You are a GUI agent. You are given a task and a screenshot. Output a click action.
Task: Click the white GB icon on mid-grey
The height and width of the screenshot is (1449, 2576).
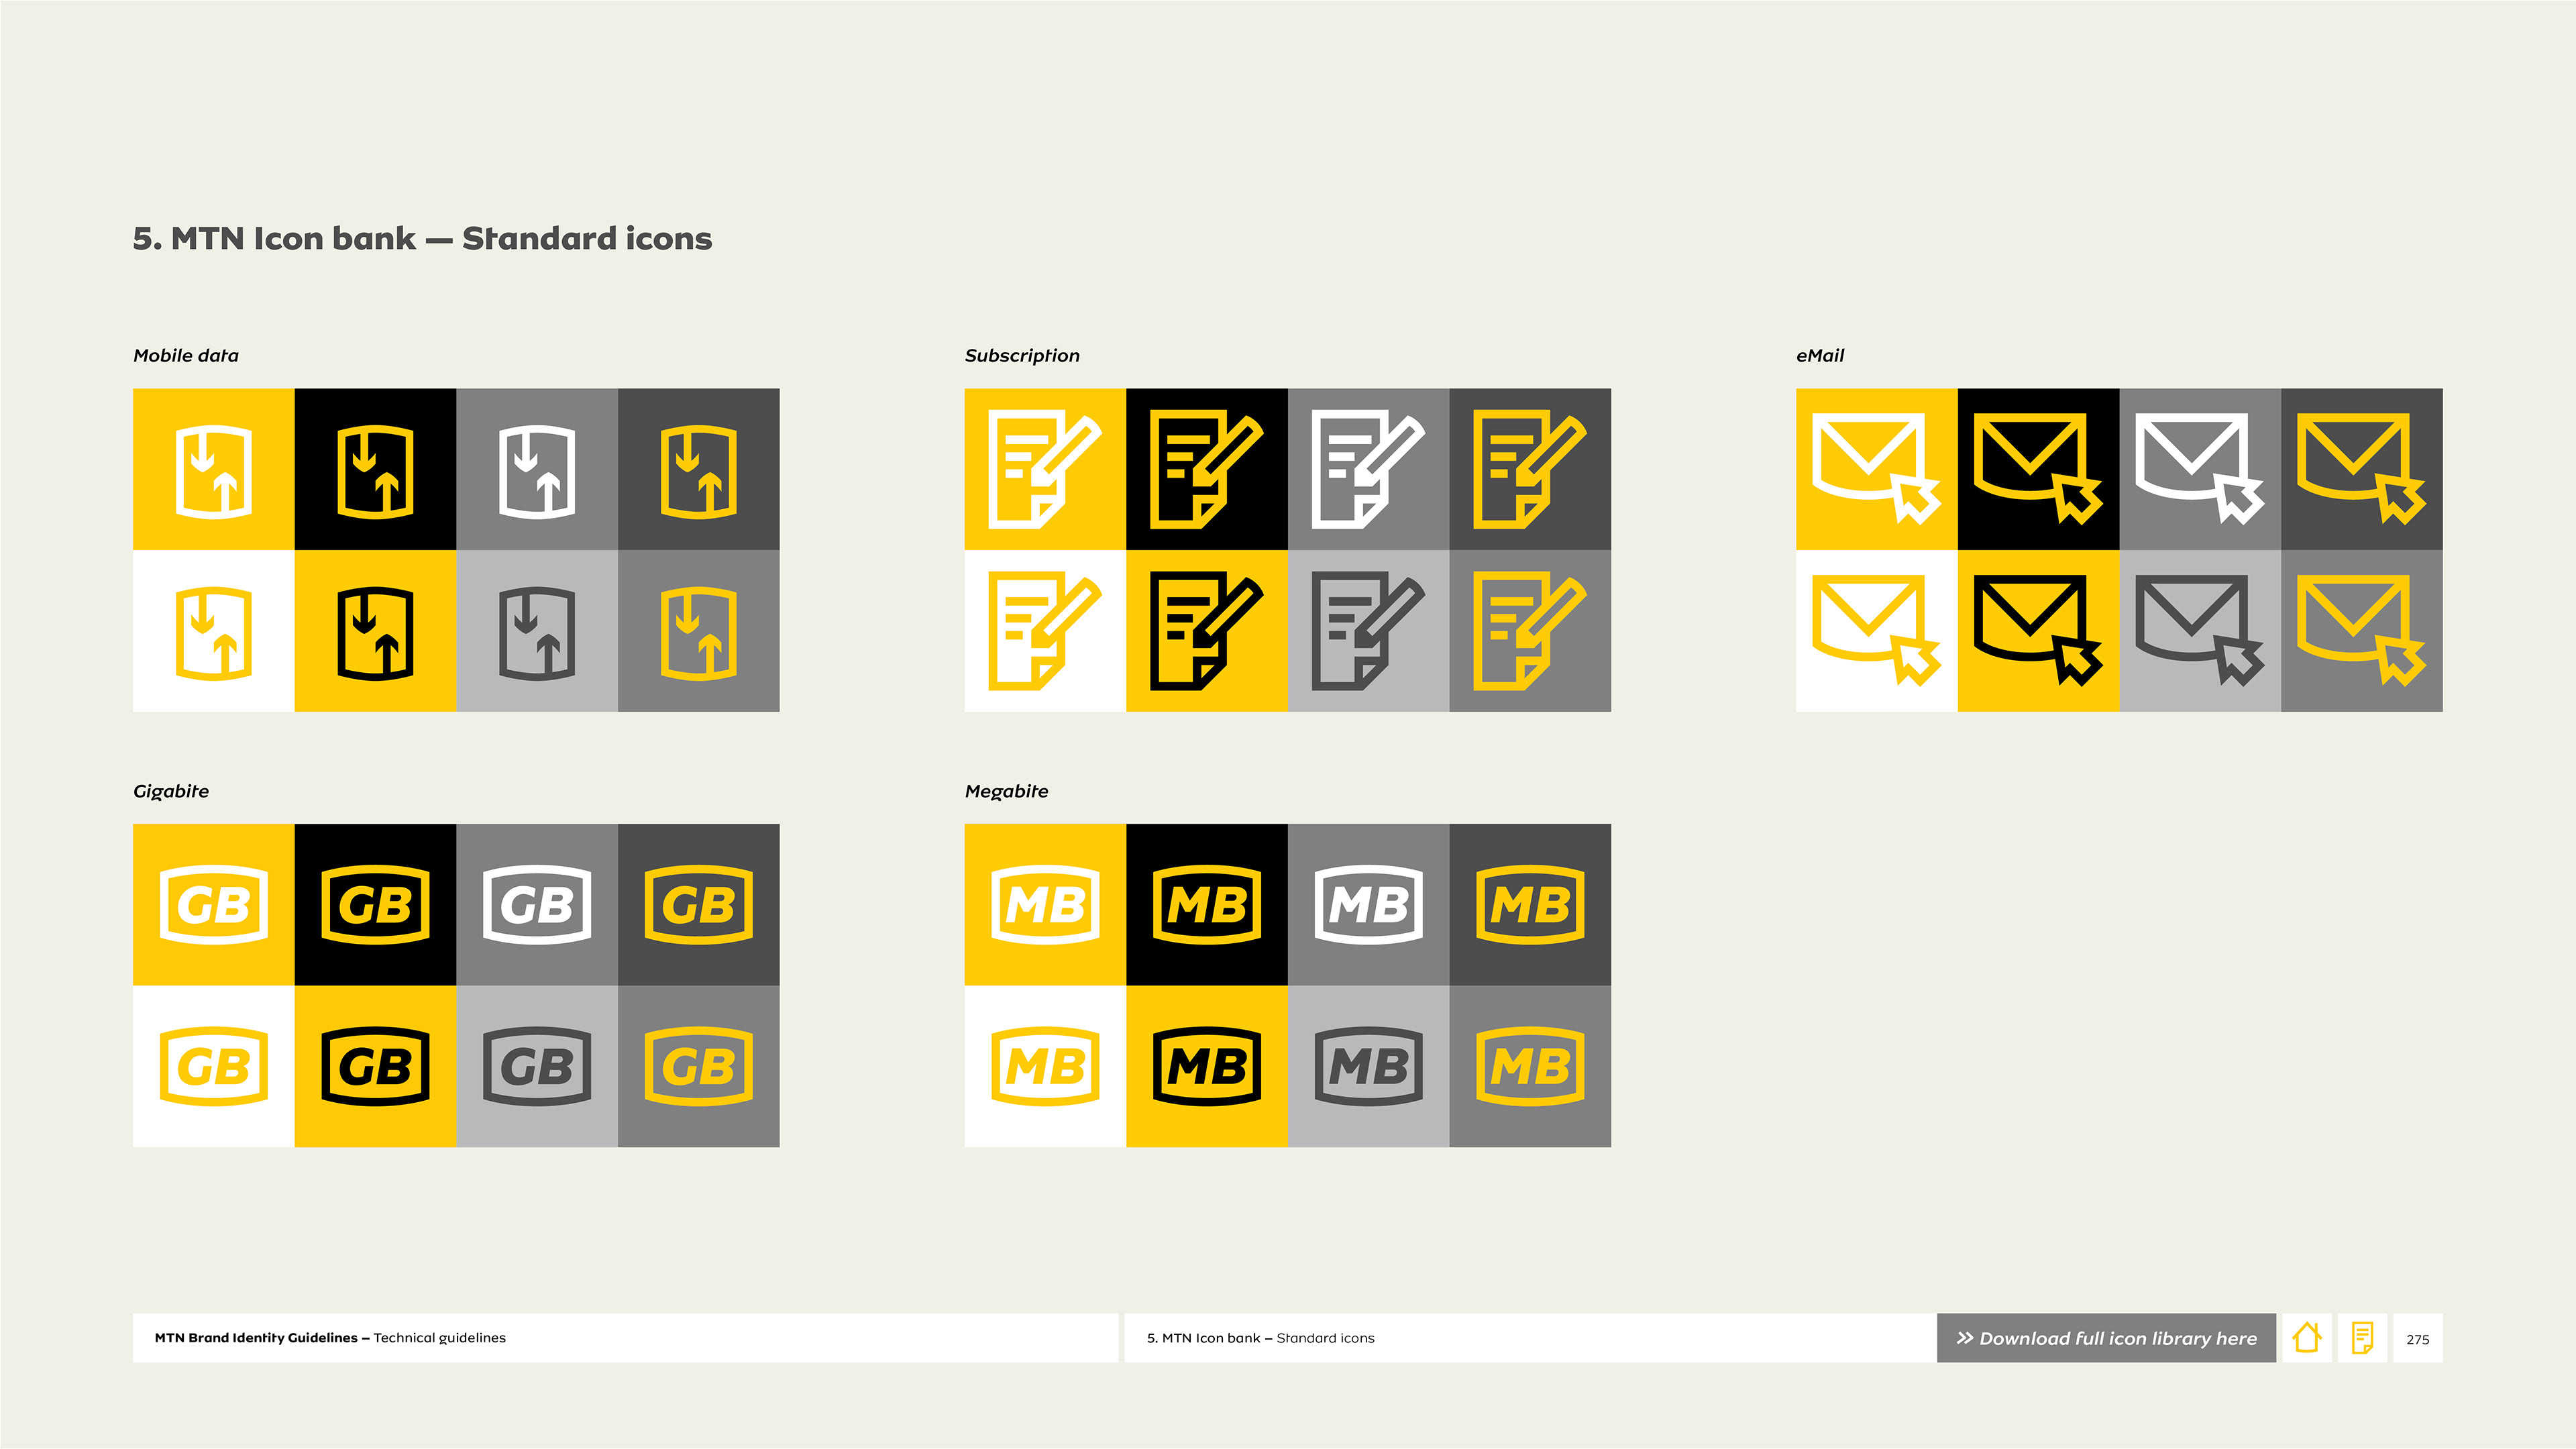pos(537,905)
